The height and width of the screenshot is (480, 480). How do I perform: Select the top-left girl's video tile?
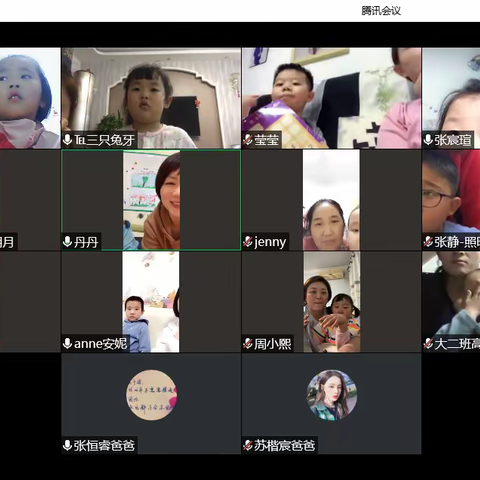[x=30, y=98]
